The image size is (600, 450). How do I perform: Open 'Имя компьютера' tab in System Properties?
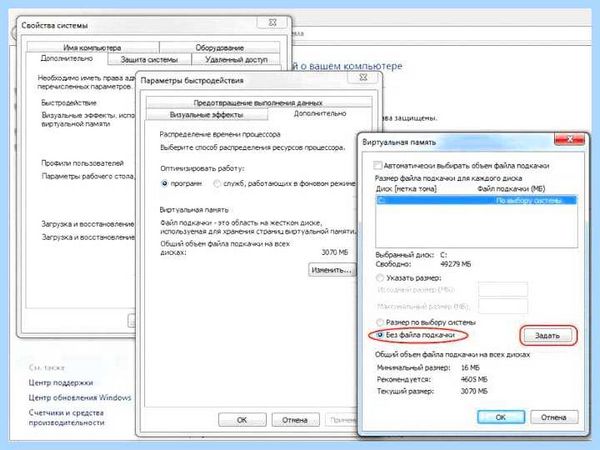92,47
